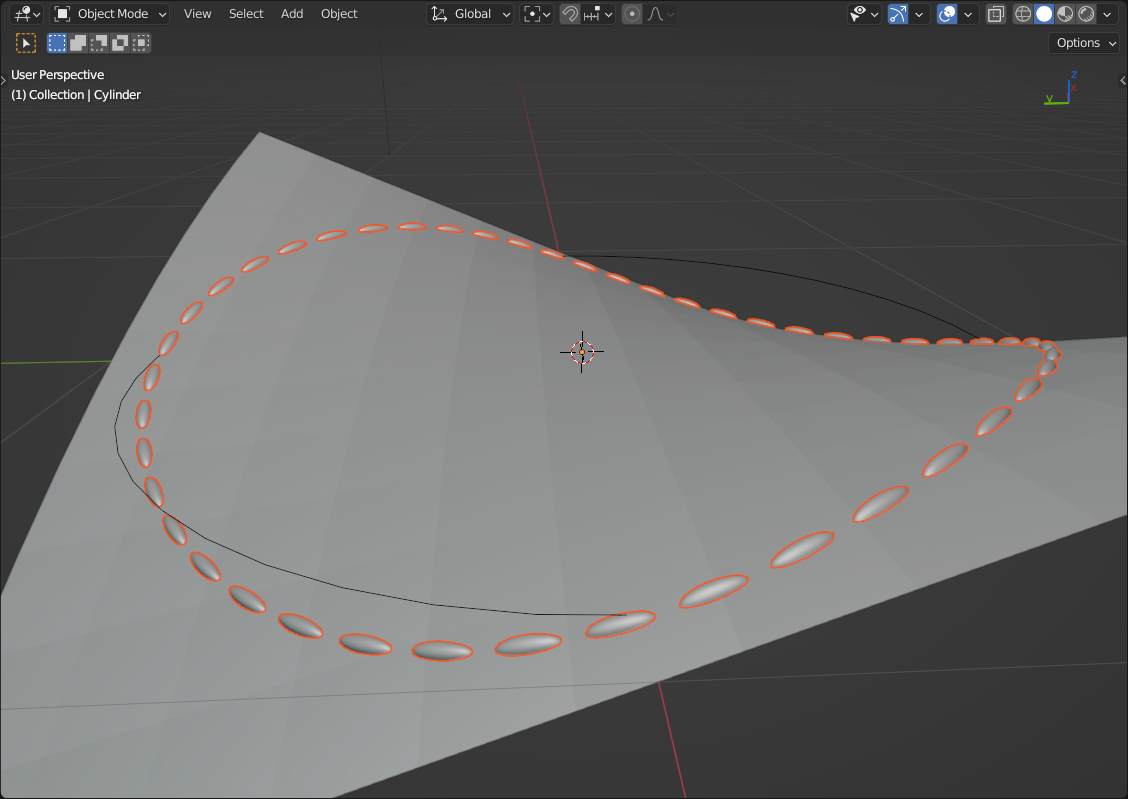
Task: Open the Object Mode dropdown
Action: [x=110, y=13]
